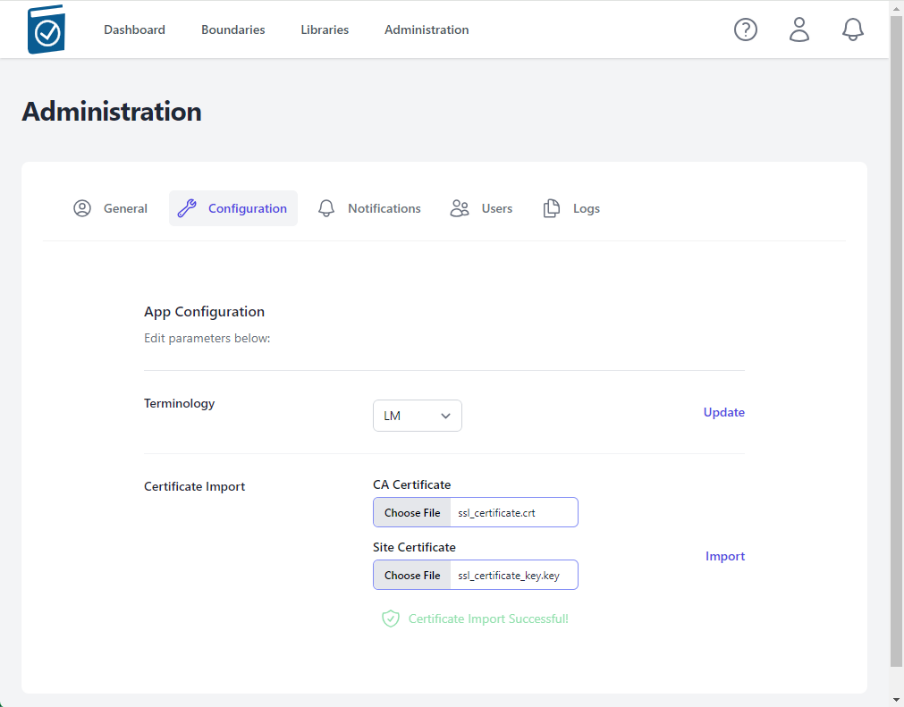This screenshot has height=707, width=904.
Task: Open the help question mark icon
Action: point(745,29)
